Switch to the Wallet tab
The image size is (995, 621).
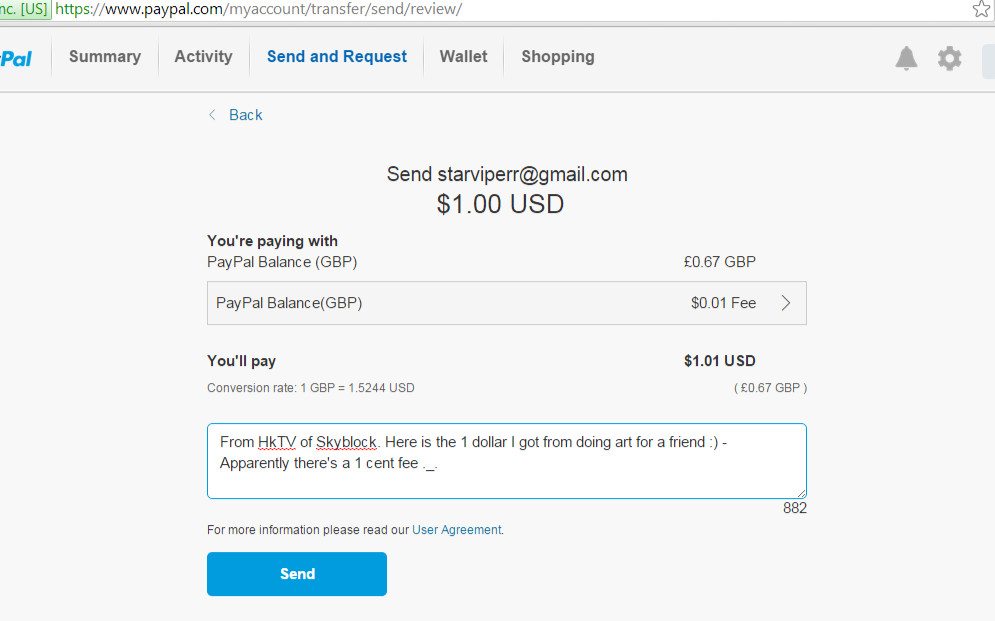click(463, 56)
